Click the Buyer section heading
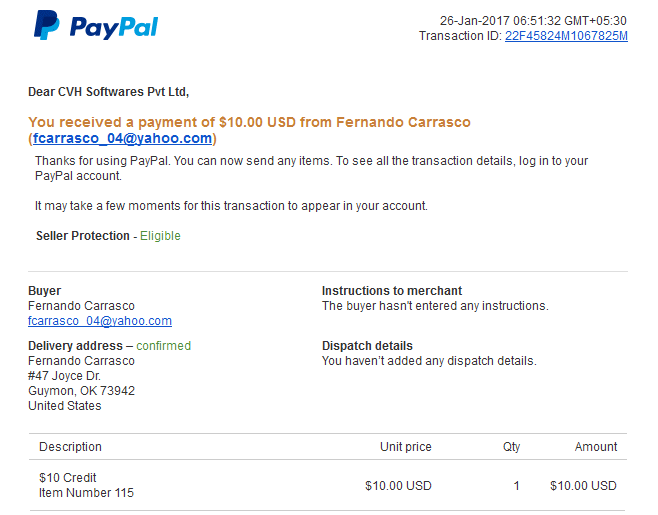The image size is (658, 515). (x=44, y=291)
